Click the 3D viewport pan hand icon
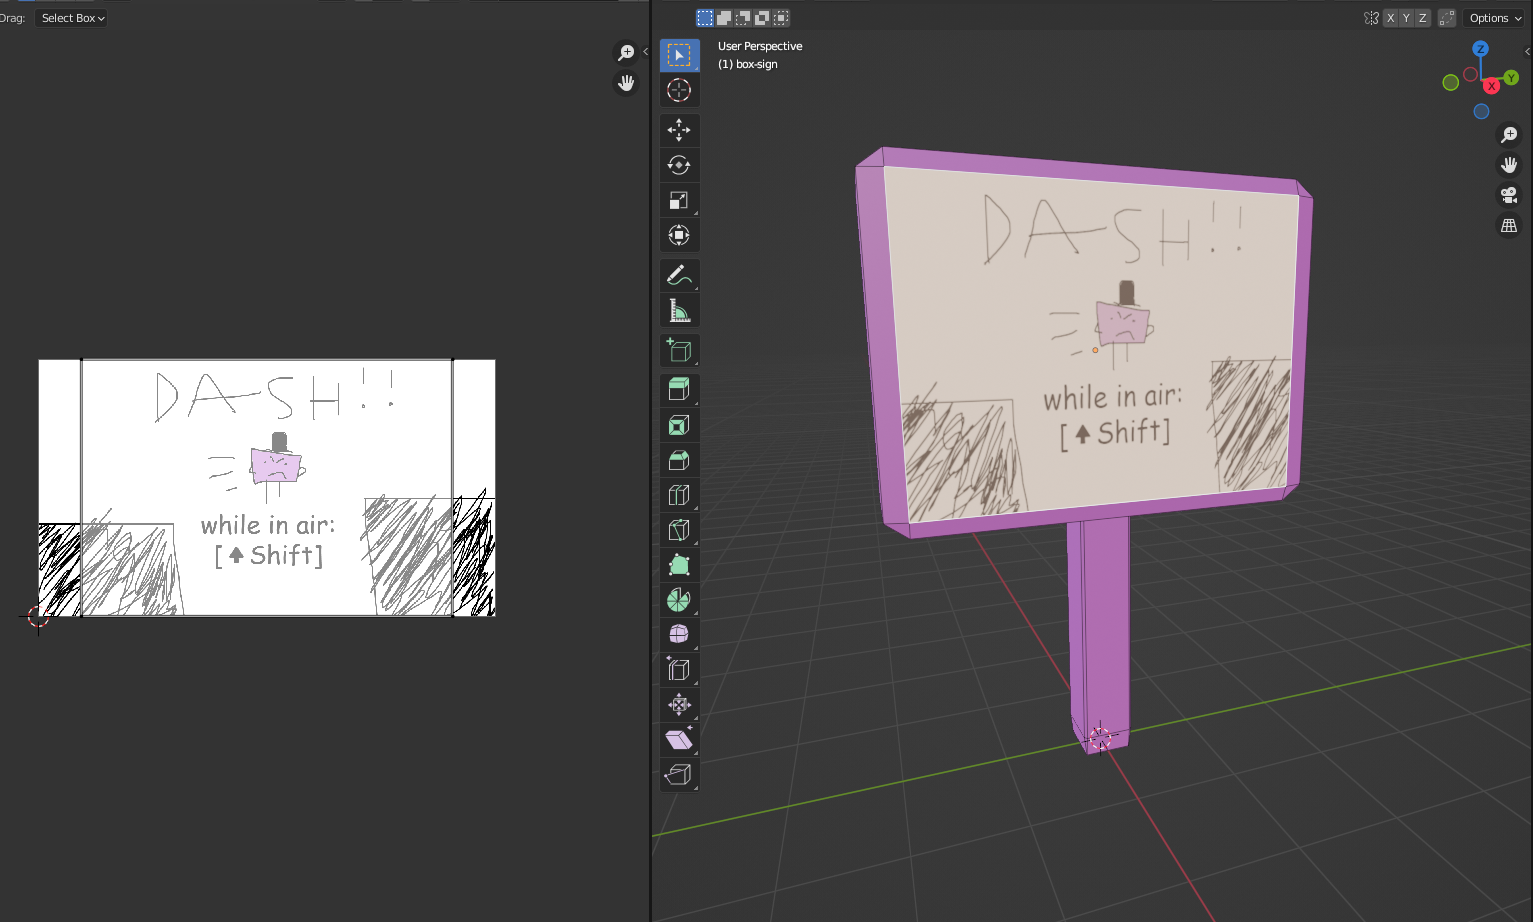Image resolution: width=1533 pixels, height=922 pixels. [x=1509, y=165]
